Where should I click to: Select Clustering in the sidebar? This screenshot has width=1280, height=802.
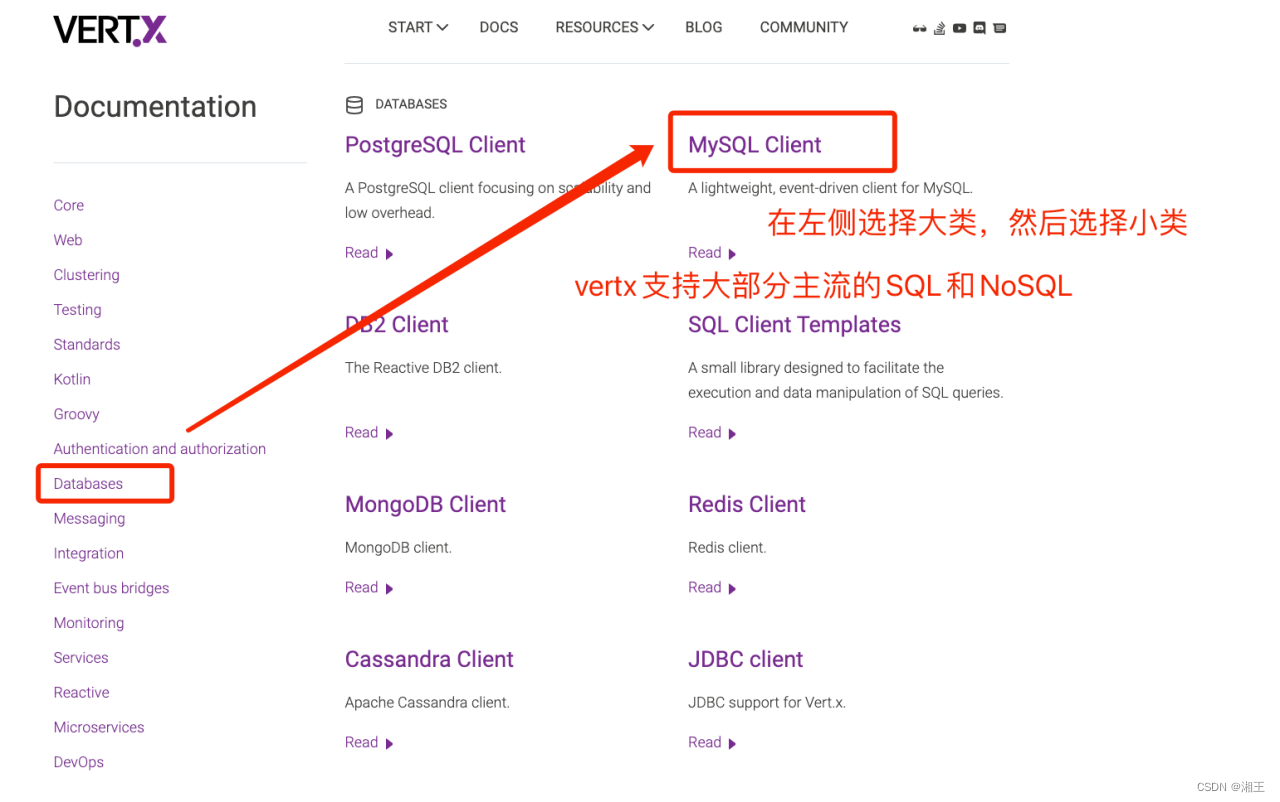pyautogui.click(x=86, y=275)
